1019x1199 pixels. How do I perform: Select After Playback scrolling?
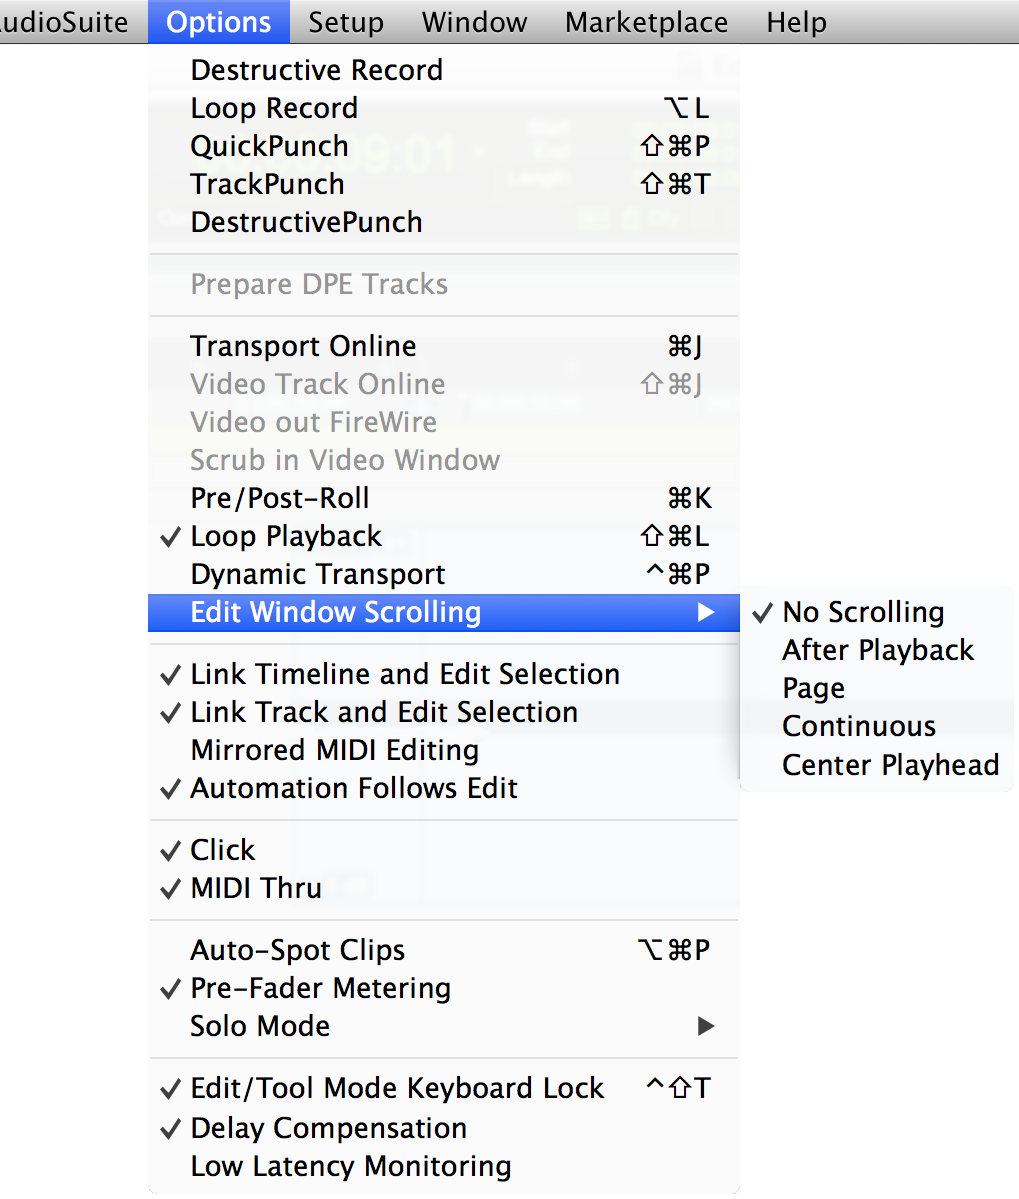[877, 650]
